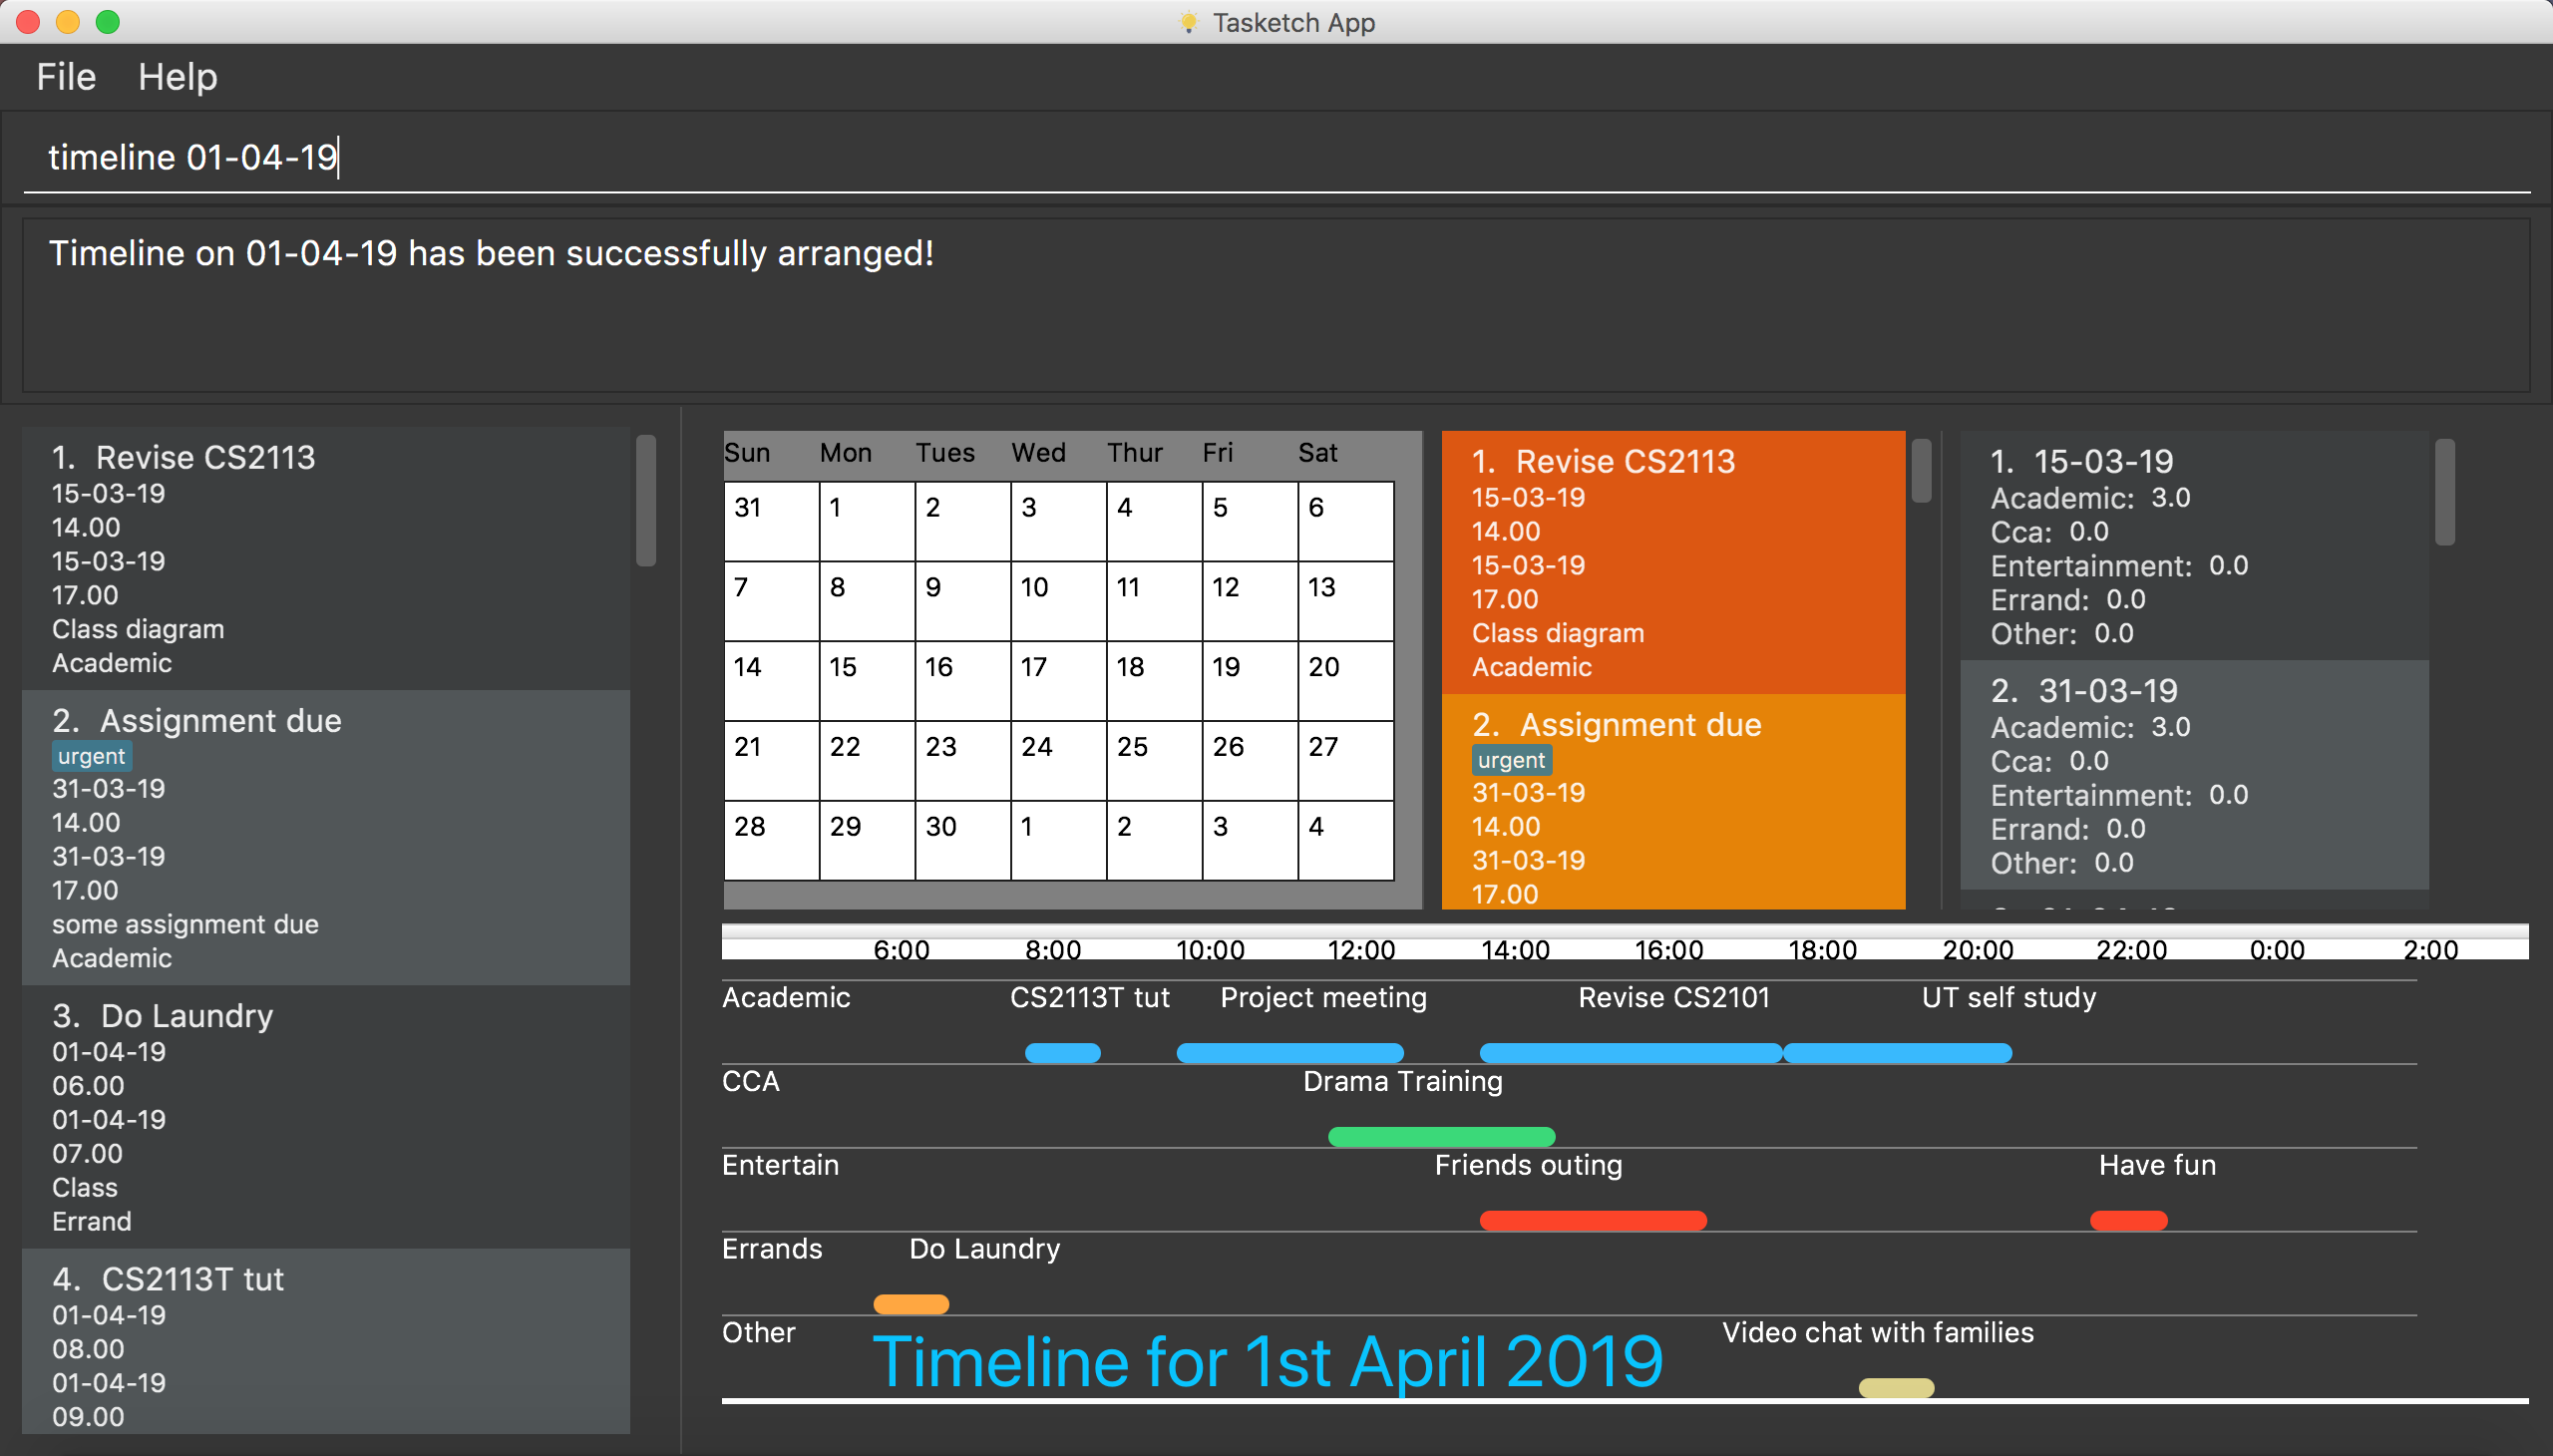Screen dimensions: 2553x1456
Task: Click the urgent tag in reminder card
Action: point(1511,760)
